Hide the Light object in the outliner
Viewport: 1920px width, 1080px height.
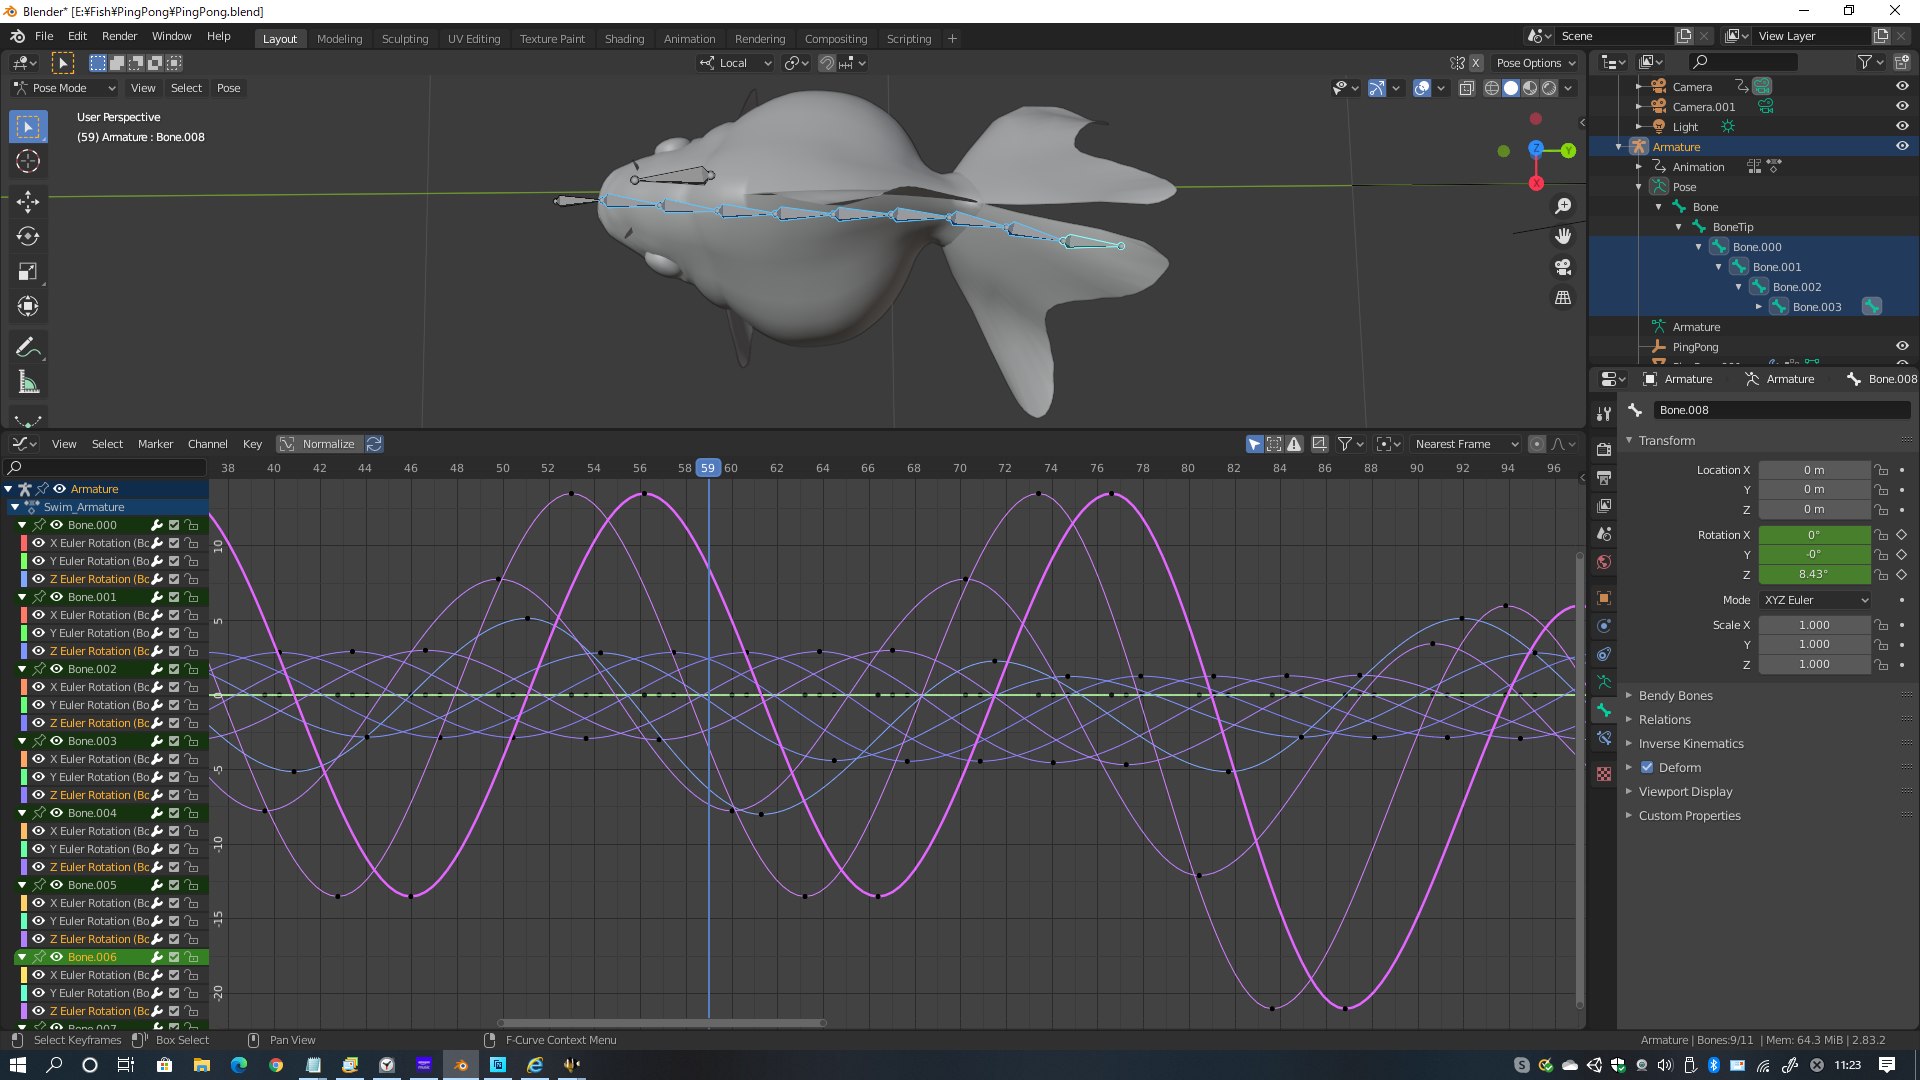click(1901, 127)
